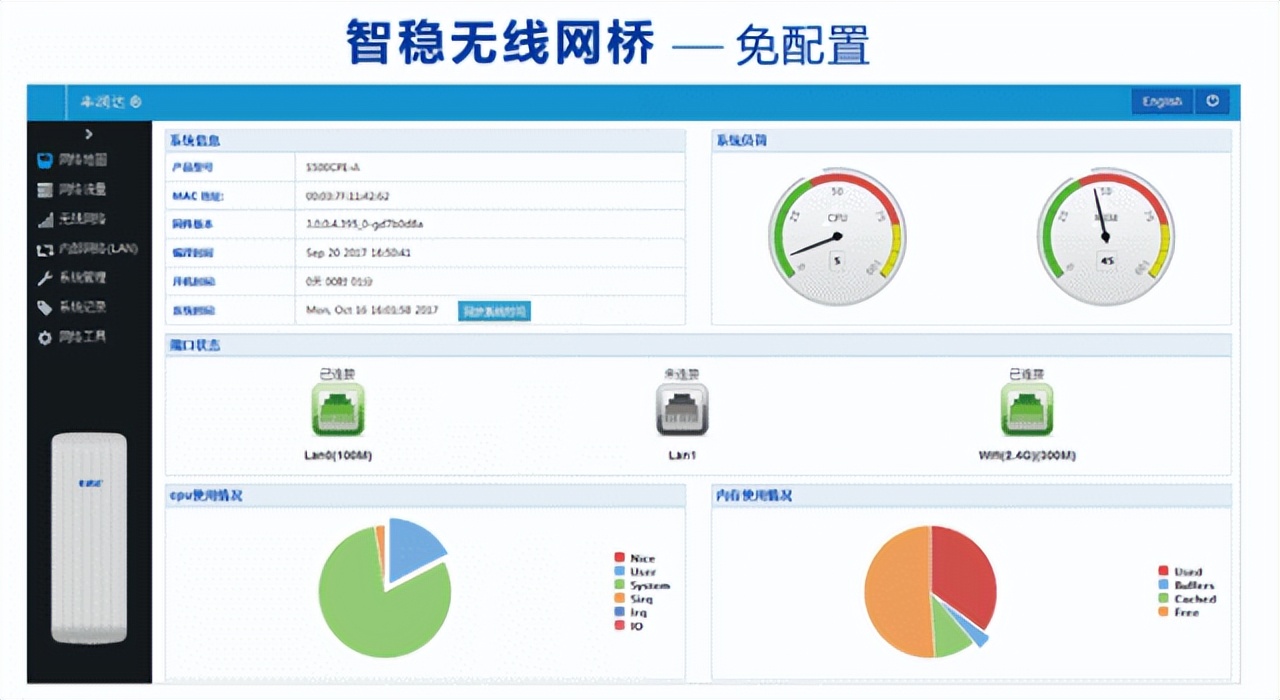Collapse the sidebar with the arrow chevron
Viewport: 1280px width, 700px height.
[x=89, y=134]
